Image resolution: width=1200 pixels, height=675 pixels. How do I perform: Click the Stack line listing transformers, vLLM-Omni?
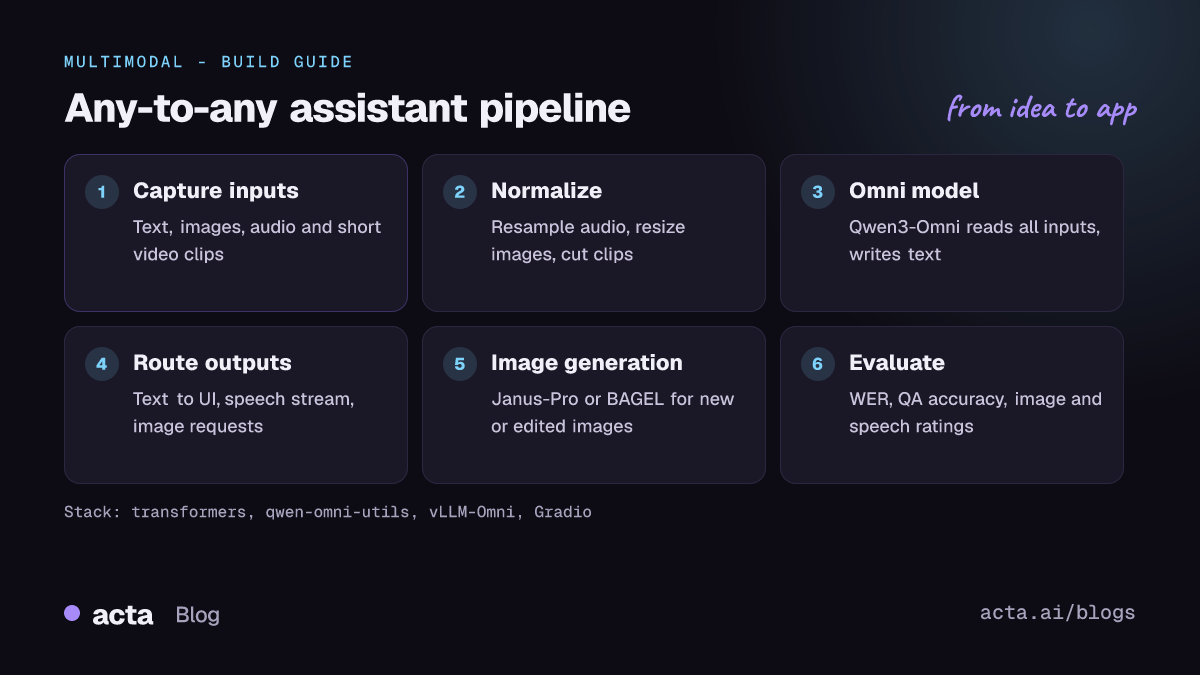328,512
